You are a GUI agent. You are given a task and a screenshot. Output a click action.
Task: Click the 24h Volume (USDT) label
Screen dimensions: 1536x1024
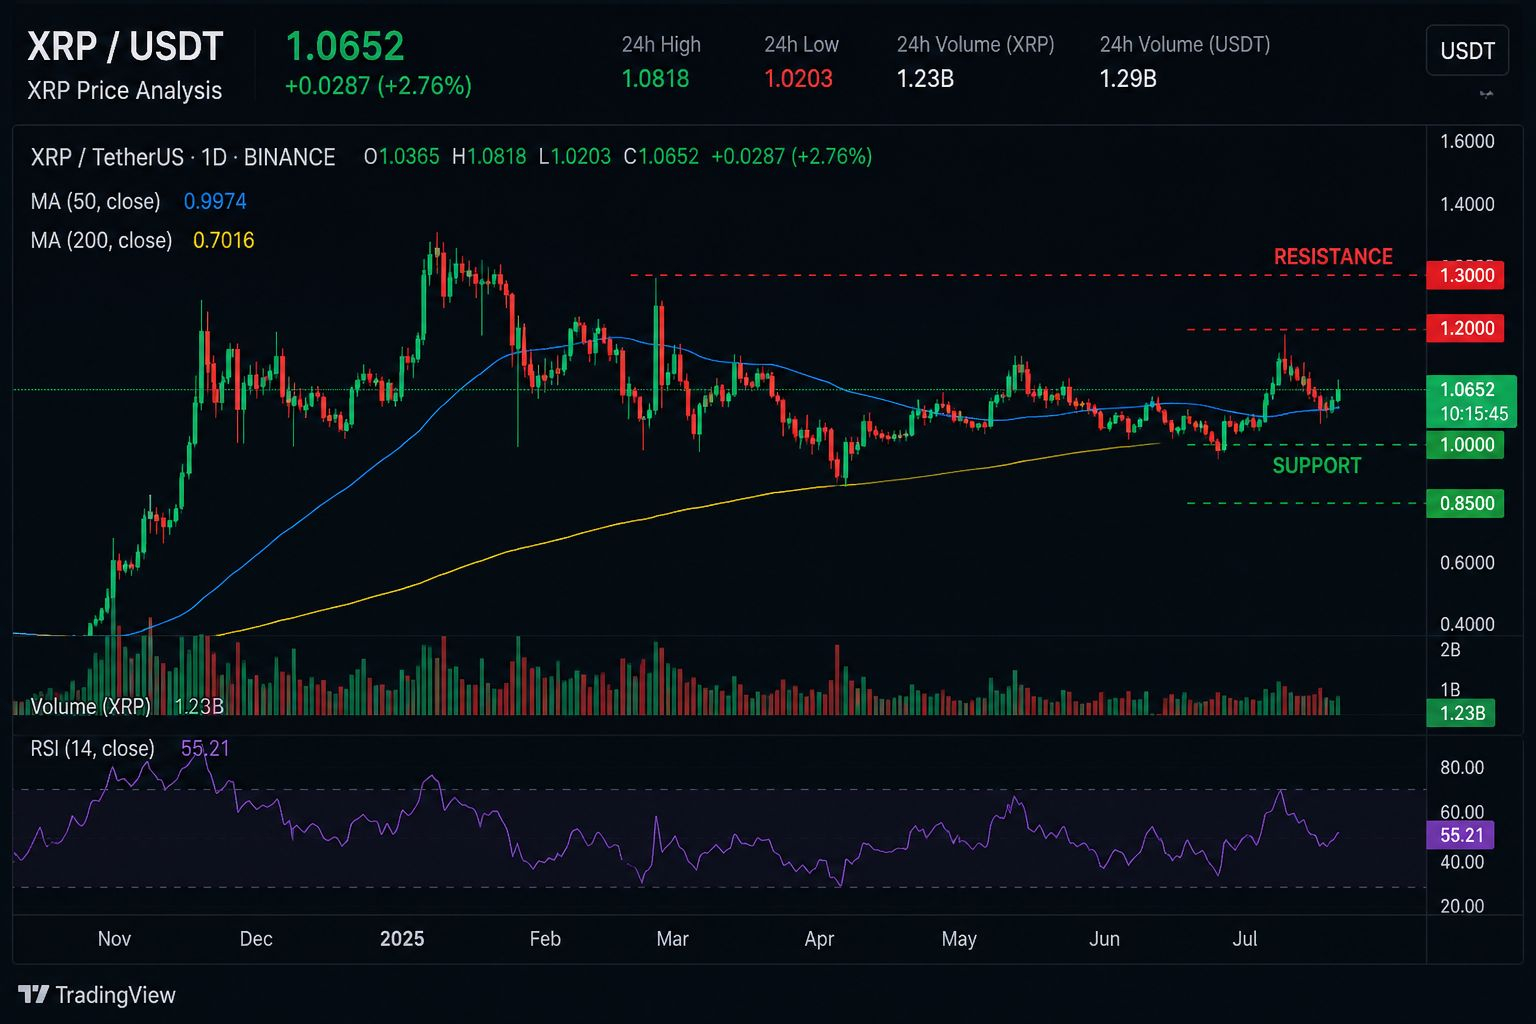pos(1185,45)
